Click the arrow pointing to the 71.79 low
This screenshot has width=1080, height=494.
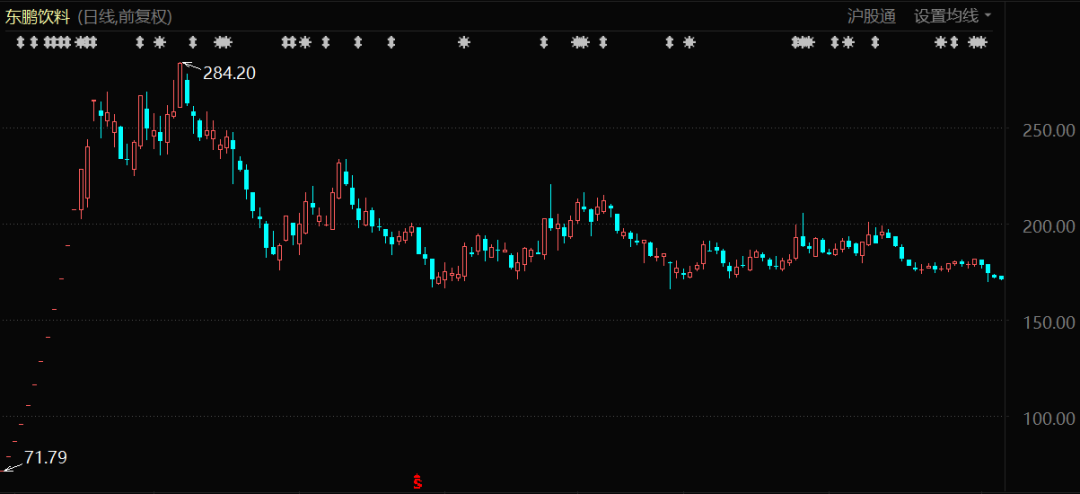point(11,465)
